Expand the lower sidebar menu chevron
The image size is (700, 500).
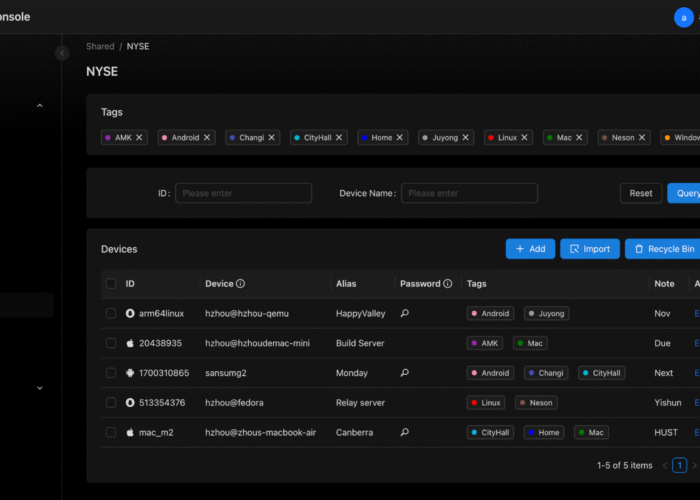[x=40, y=388]
